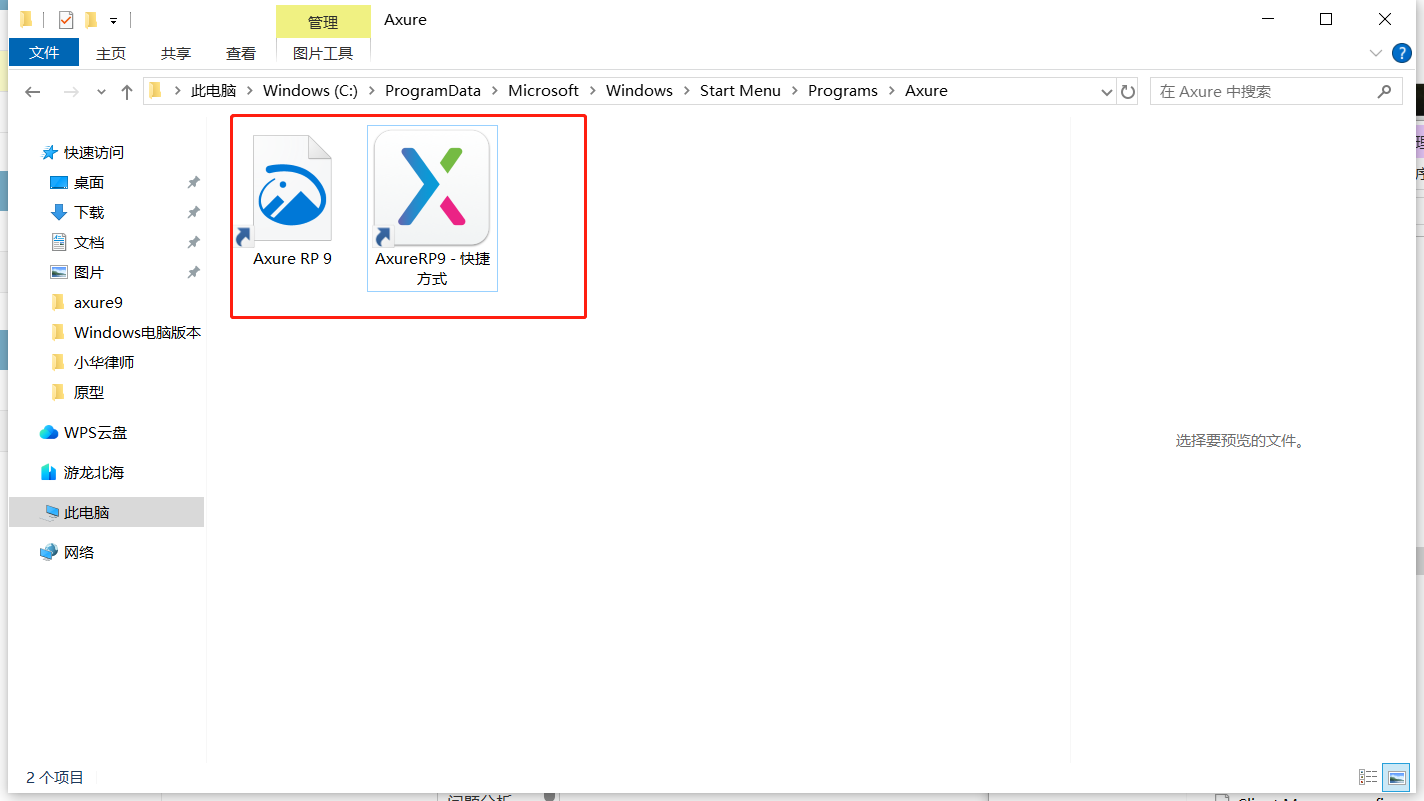Viewport: 1424px width, 801px height.
Task: Switch to the 查看 ribbon tab
Action: (241, 53)
